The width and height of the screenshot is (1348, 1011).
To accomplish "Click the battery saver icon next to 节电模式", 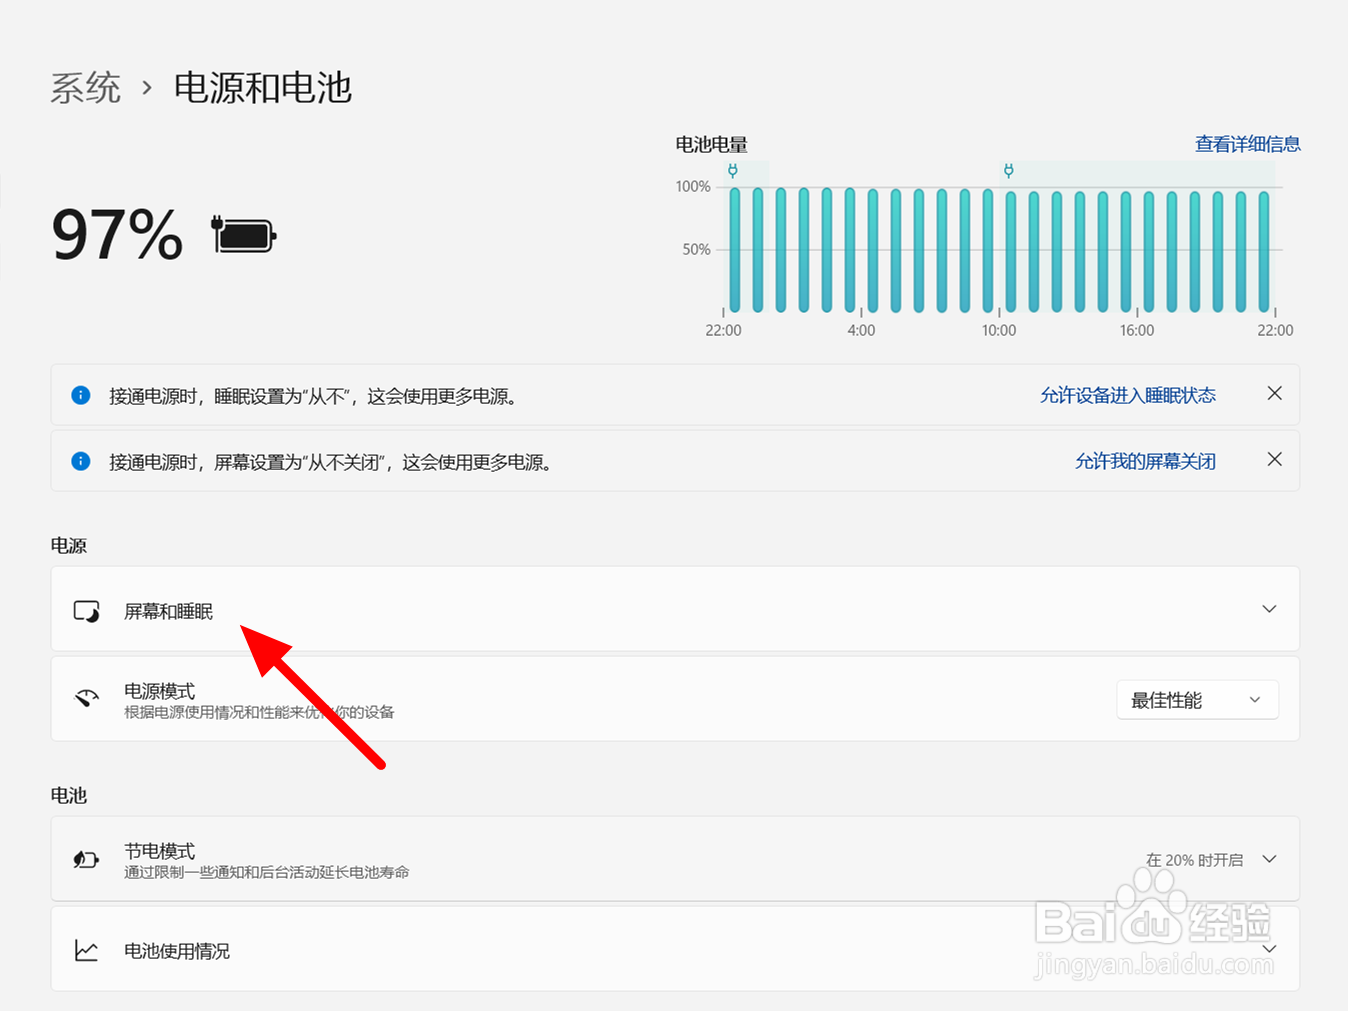I will pyautogui.click(x=86, y=858).
